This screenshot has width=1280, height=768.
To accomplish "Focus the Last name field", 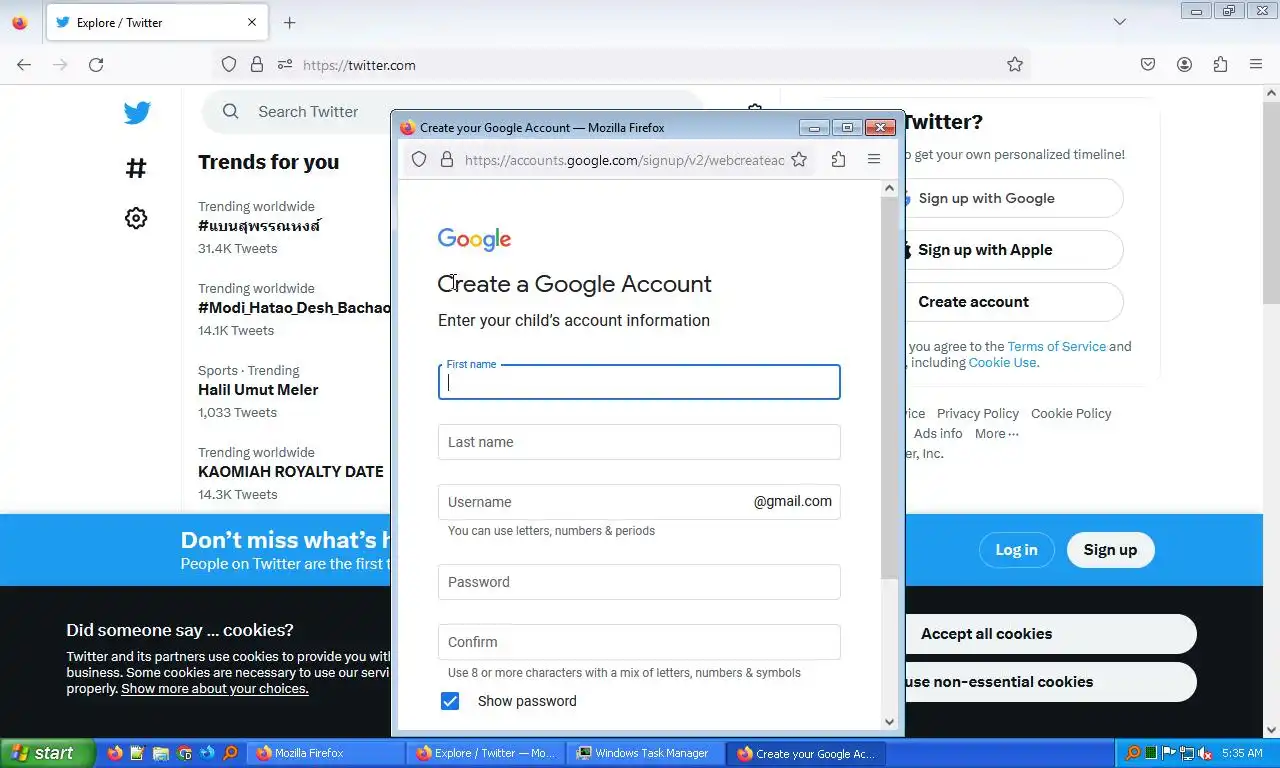I will click(x=639, y=442).
